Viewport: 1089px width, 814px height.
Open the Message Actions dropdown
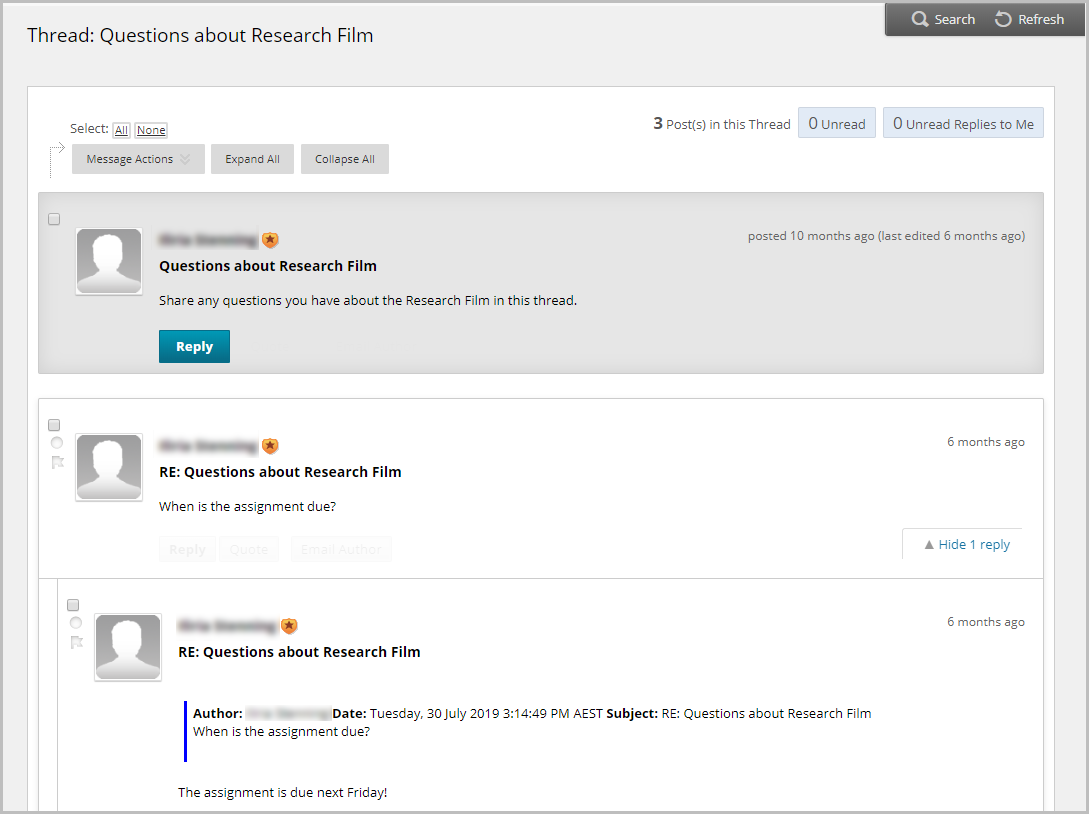[138, 158]
